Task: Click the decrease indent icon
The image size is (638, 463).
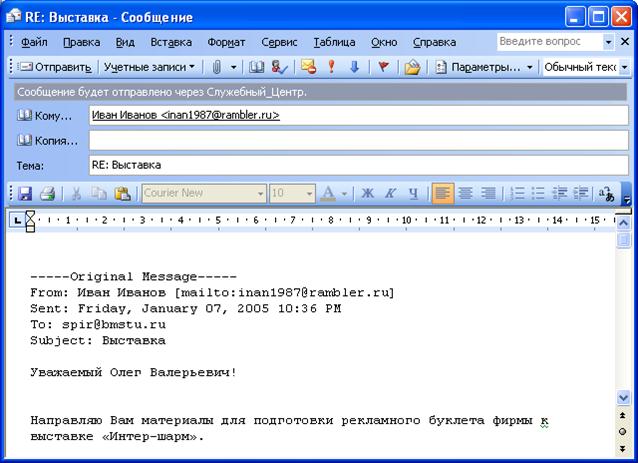Action: point(560,193)
